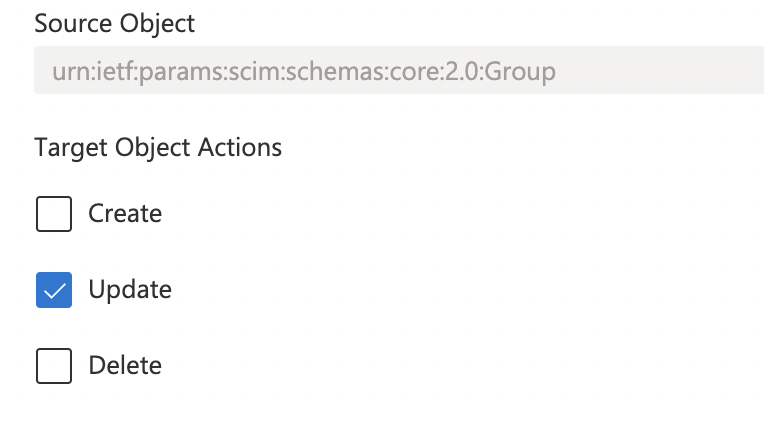764x422 pixels.
Task: Click the "Source Object" field label
Action: coord(115,24)
